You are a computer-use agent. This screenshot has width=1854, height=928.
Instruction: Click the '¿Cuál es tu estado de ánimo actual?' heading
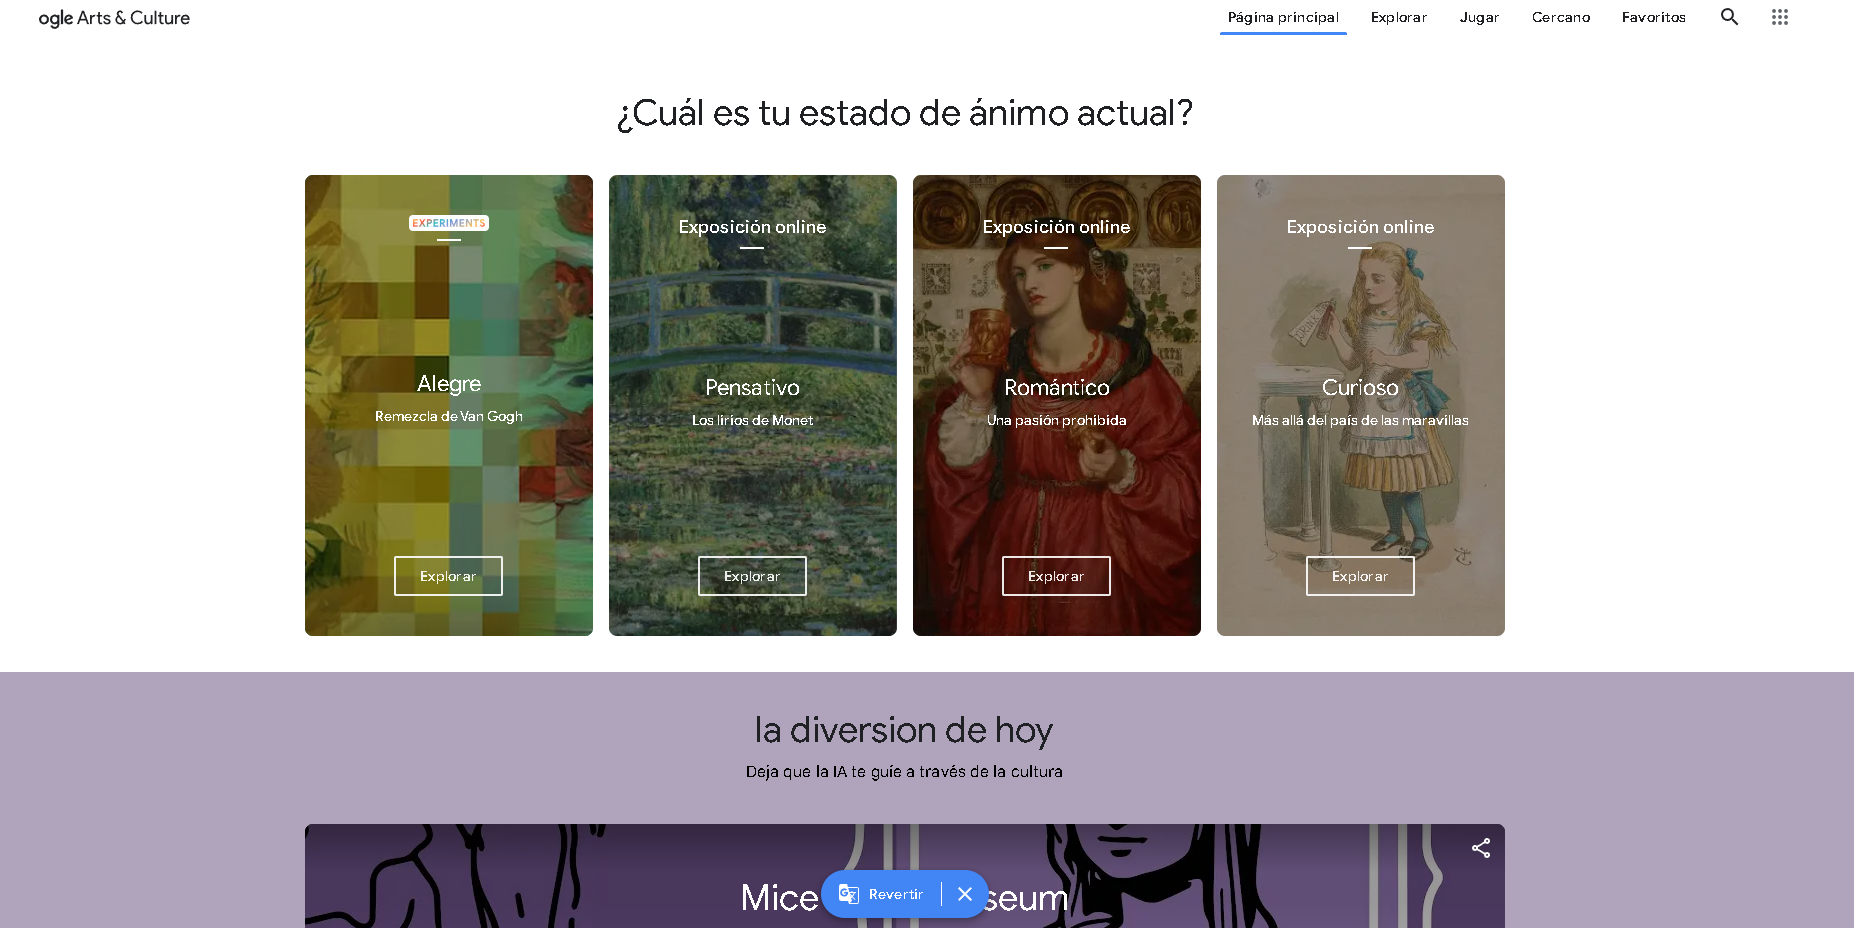coord(905,113)
